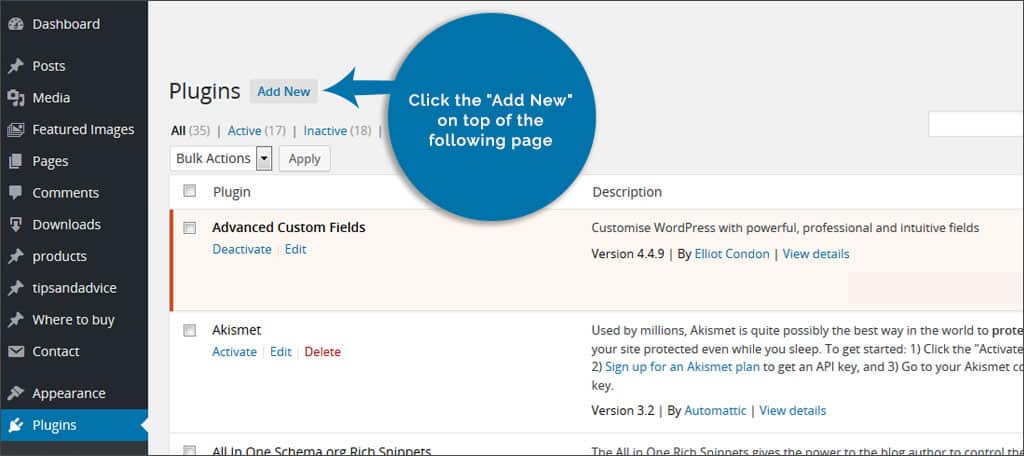This screenshot has height=456, width=1024.
Task: View details for Advanced Custom Fields
Action: coord(816,254)
